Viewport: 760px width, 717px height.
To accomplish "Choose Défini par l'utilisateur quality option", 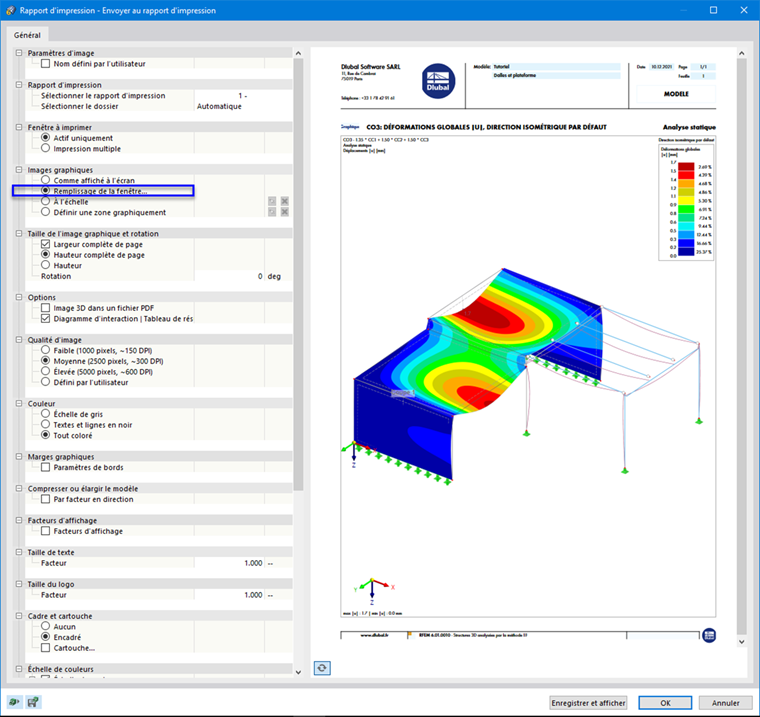I will (46, 382).
